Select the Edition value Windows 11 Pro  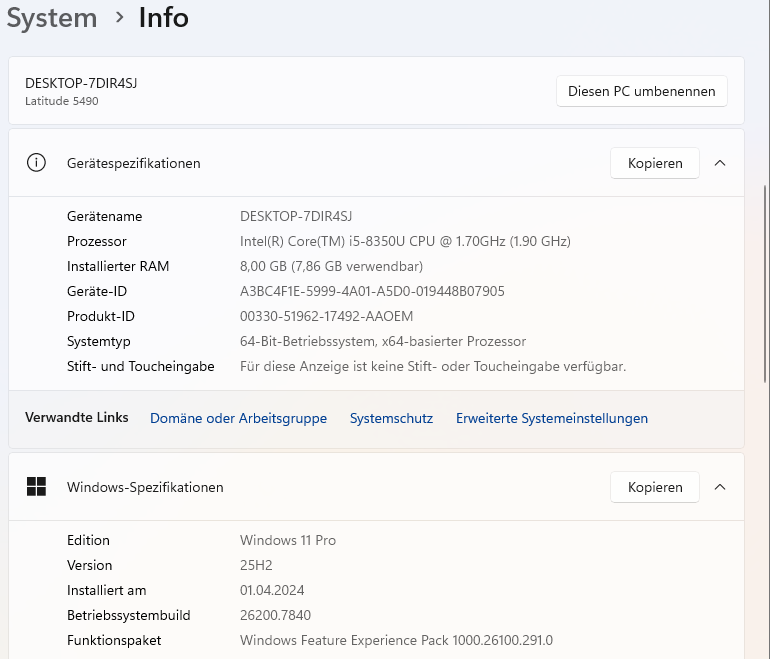[x=288, y=540]
